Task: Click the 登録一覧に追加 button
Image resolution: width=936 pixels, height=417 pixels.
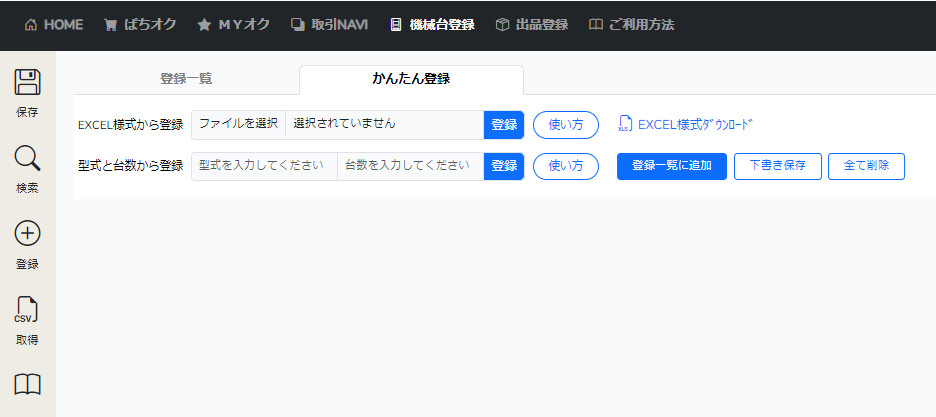Action: (672, 166)
